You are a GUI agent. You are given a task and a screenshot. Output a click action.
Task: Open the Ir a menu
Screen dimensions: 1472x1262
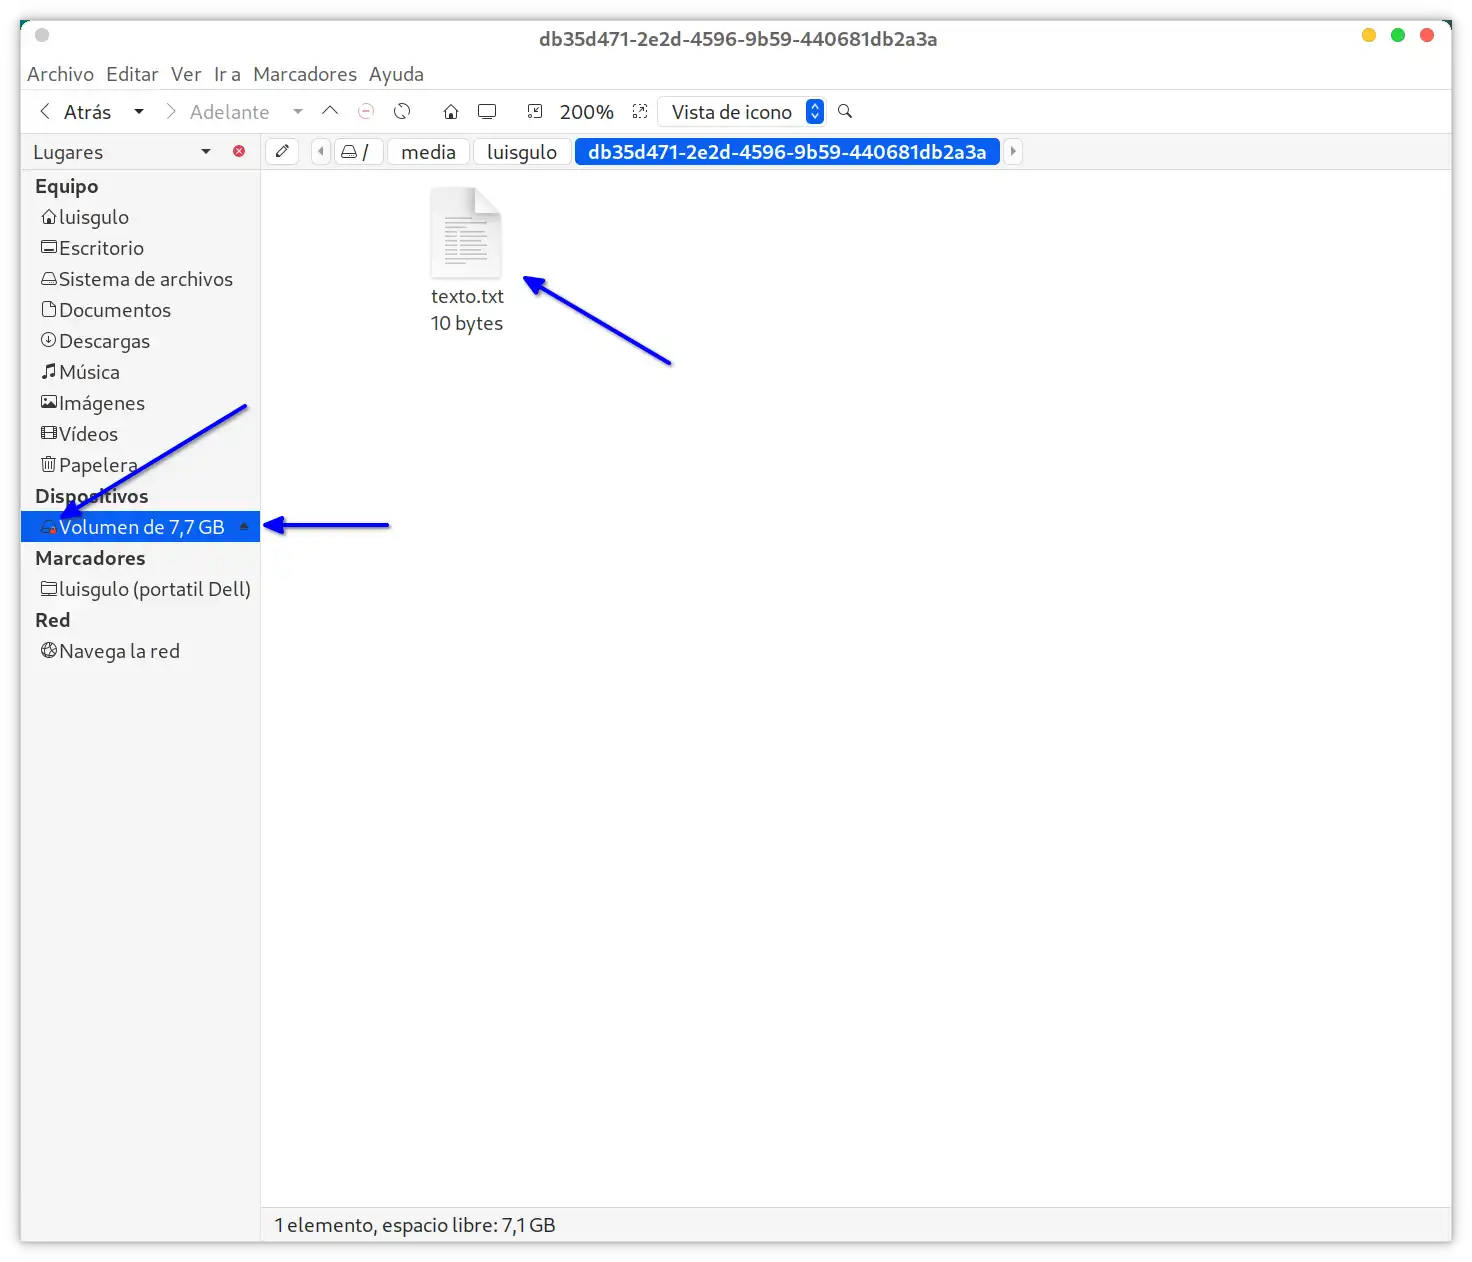[227, 74]
